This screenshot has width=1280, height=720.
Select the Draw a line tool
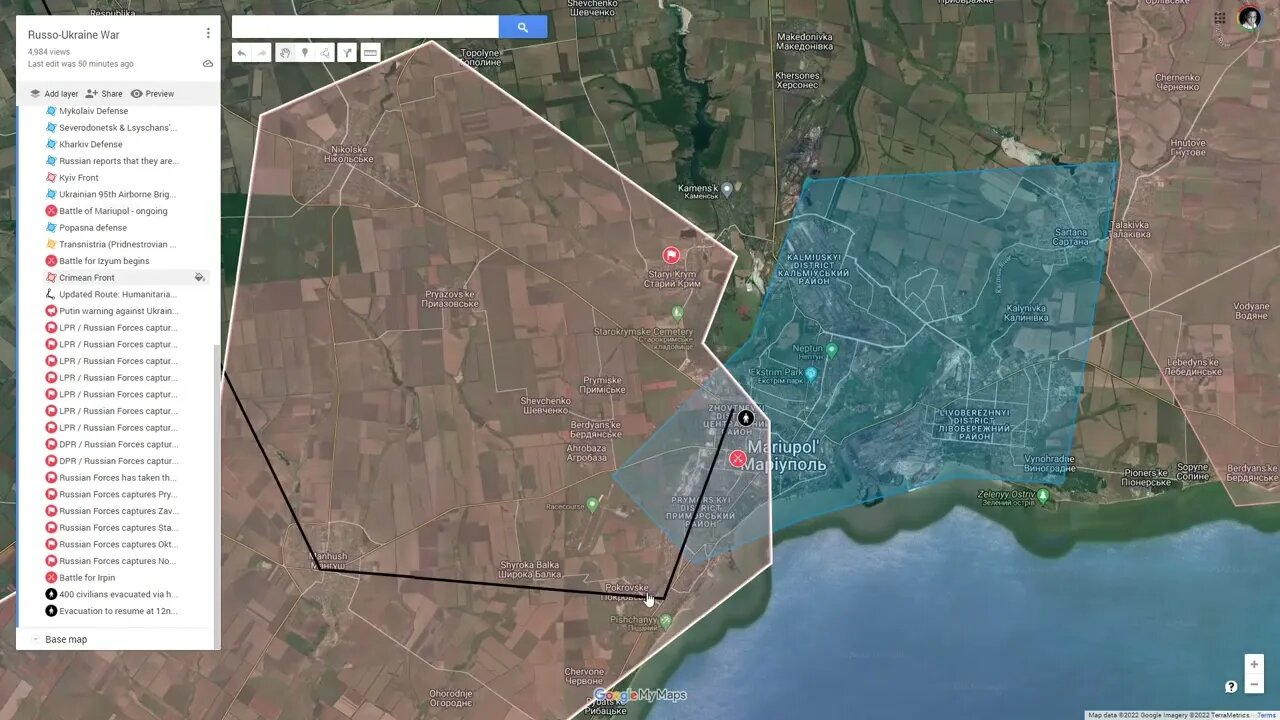(x=324, y=53)
